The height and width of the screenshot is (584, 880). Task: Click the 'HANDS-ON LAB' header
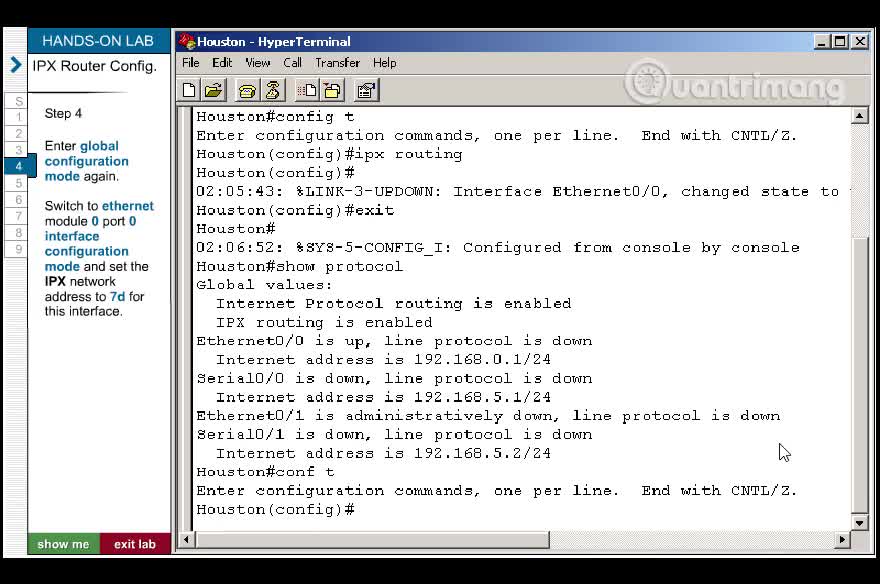click(98, 41)
